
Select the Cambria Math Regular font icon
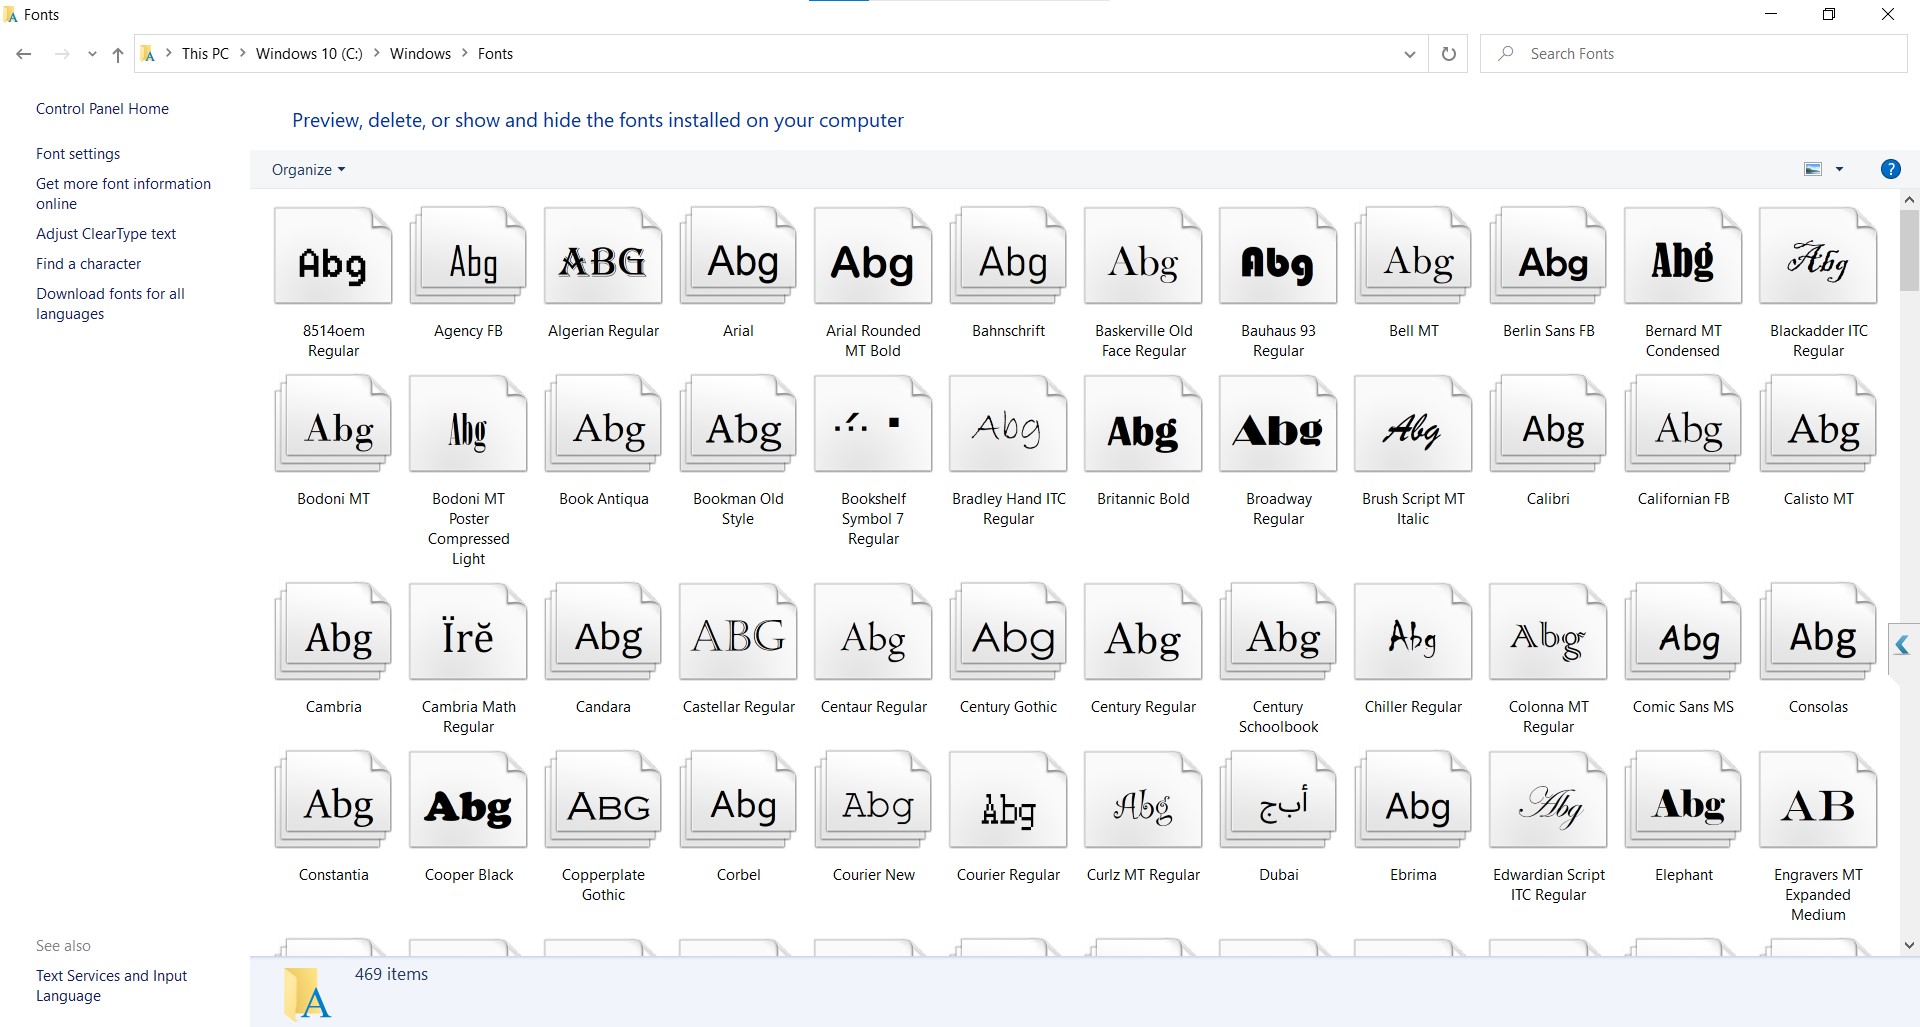tap(468, 632)
